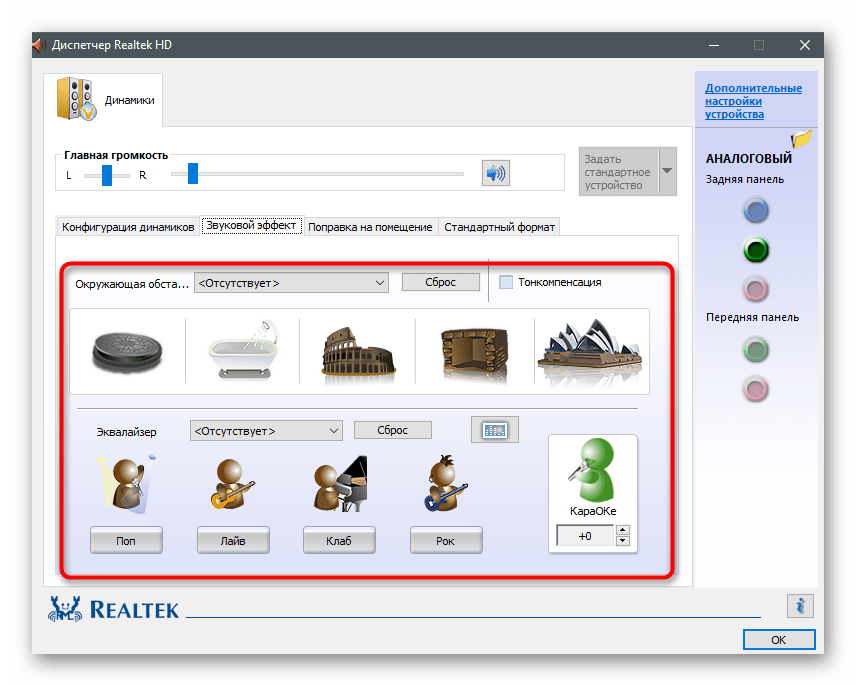Viewport: 856px width, 686px height.
Task: Expand the Эквалайзер preset dropdown
Action: 266,431
